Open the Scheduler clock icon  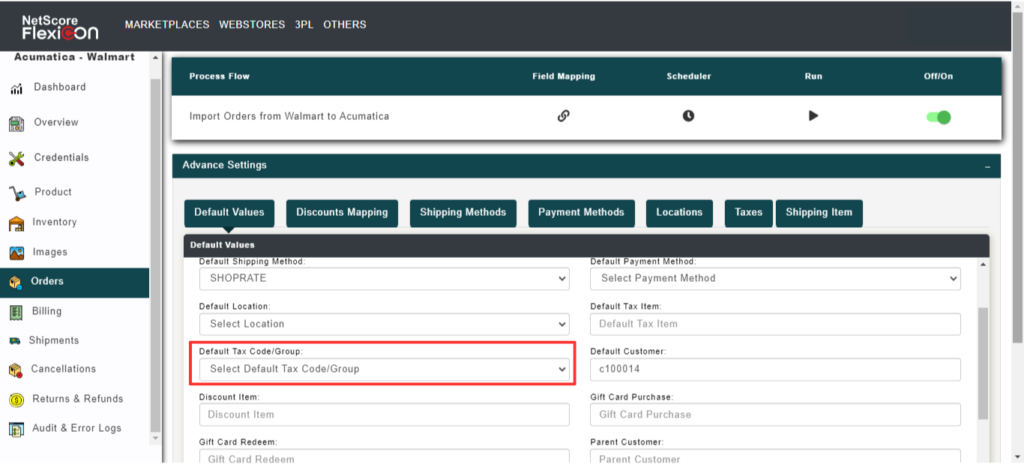click(x=688, y=116)
